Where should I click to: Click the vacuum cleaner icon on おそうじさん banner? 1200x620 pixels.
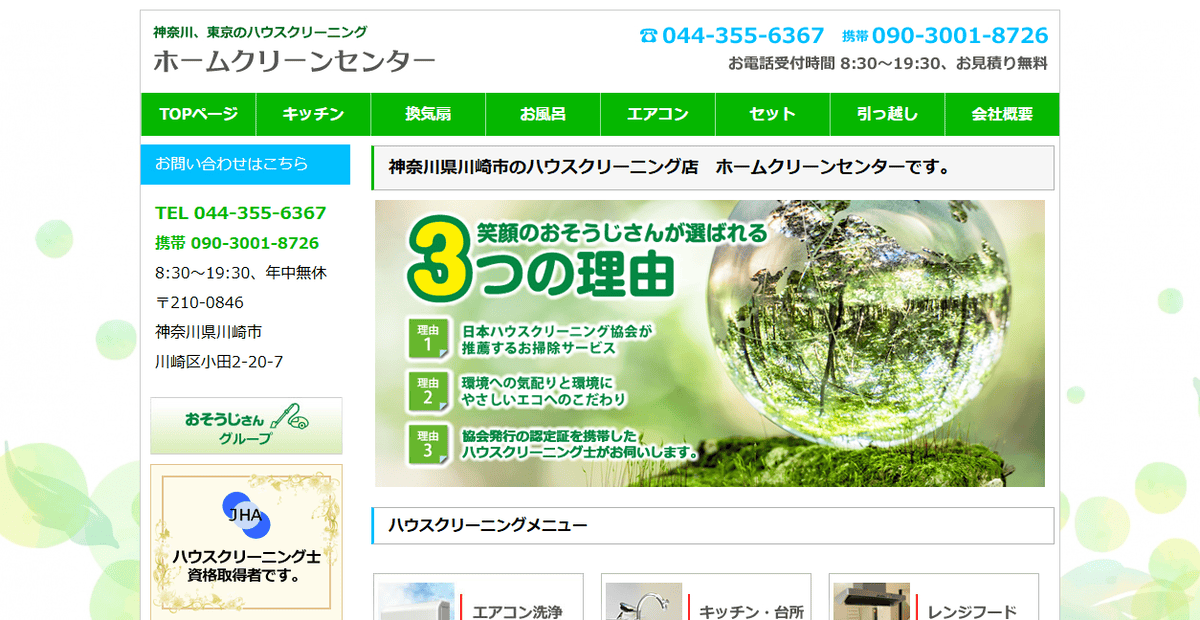(293, 415)
